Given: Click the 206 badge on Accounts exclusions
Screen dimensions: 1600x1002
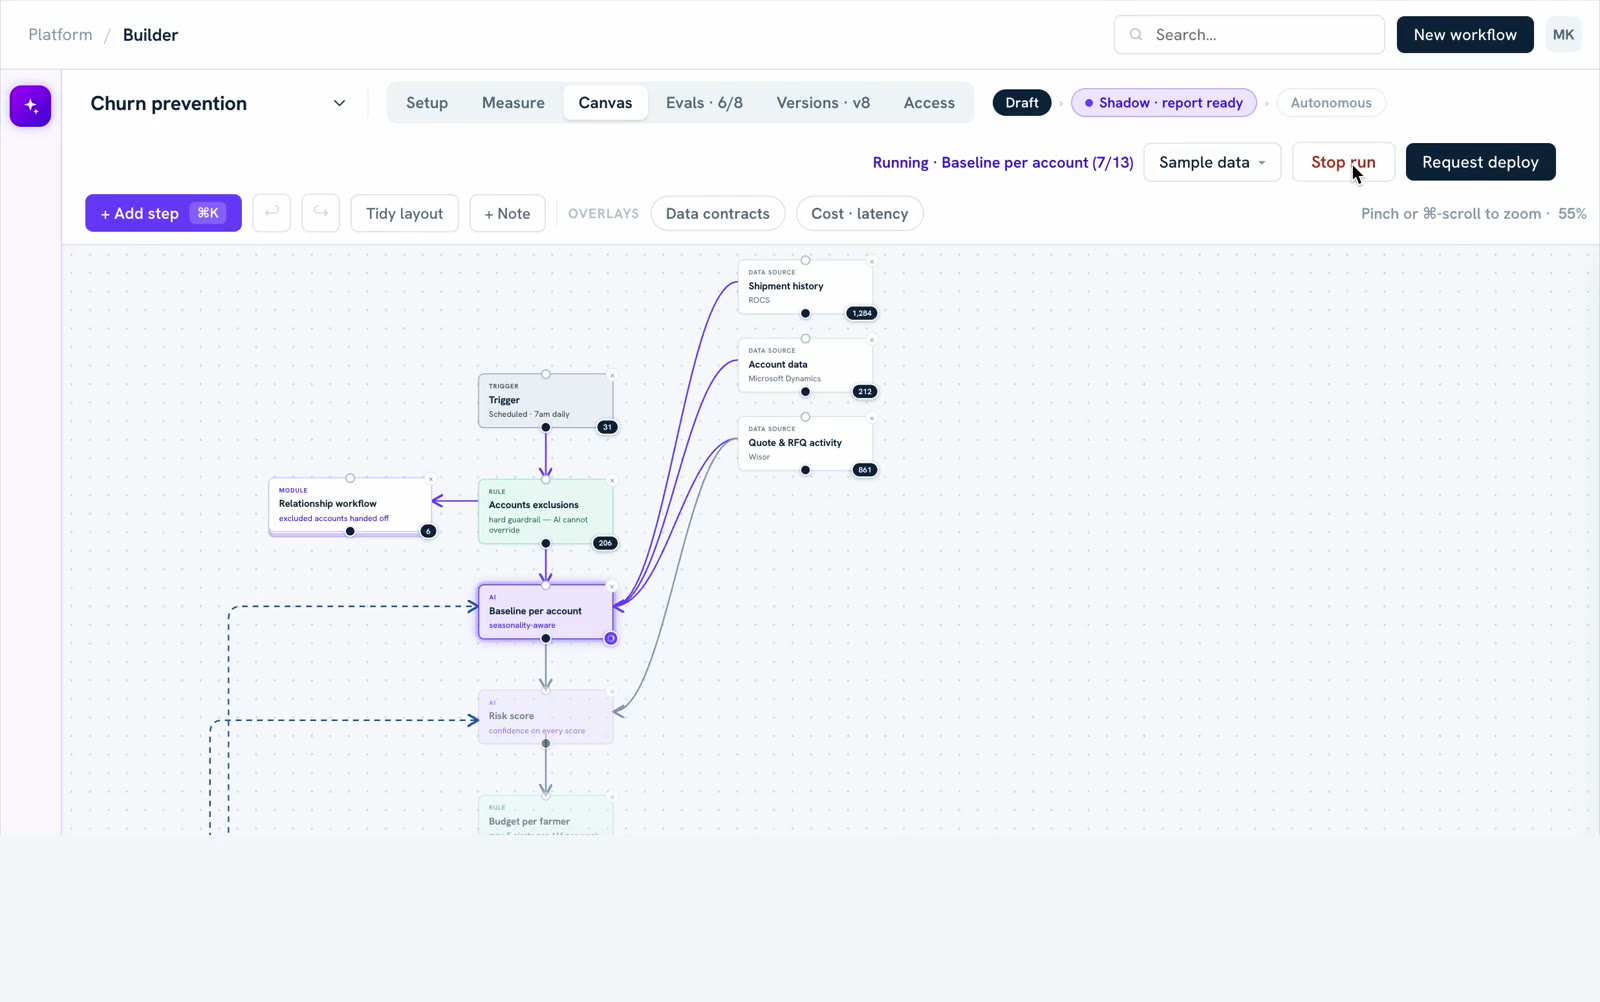Looking at the screenshot, I should pos(605,543).
